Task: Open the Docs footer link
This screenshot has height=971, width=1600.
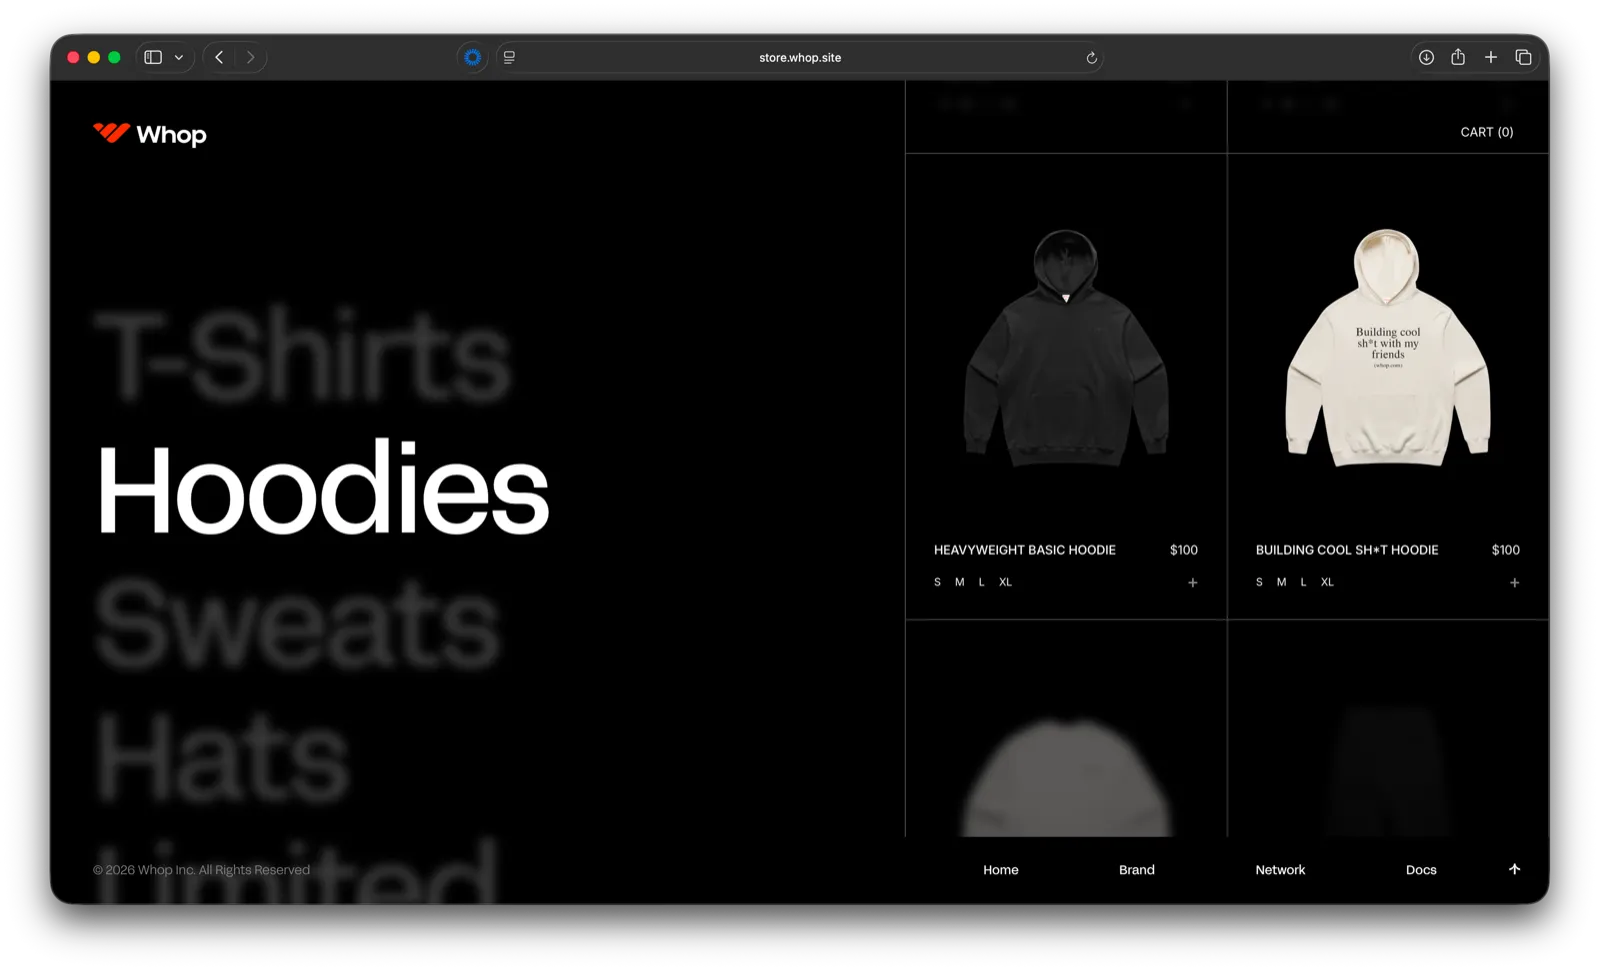Action: 1421,870
